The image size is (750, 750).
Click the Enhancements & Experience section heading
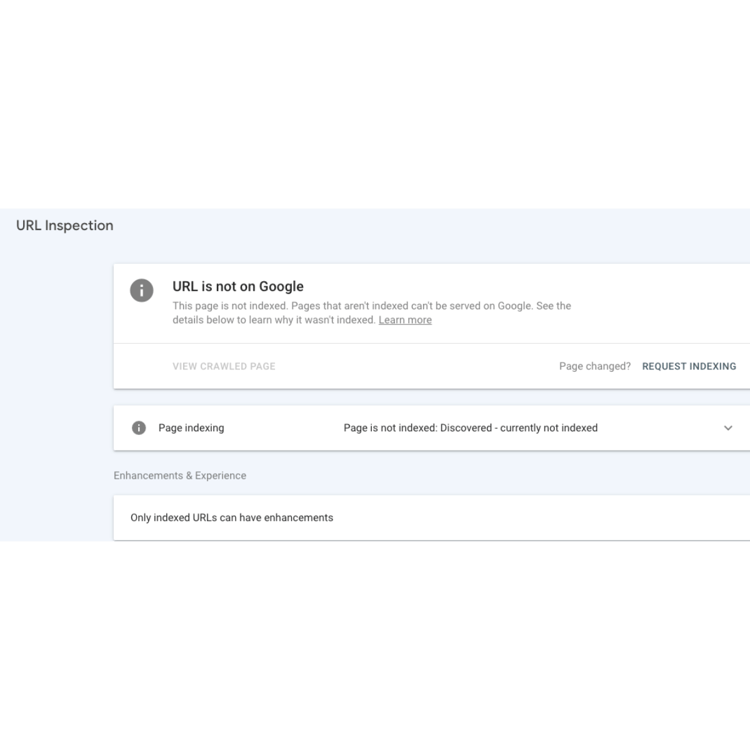(180, 476)
